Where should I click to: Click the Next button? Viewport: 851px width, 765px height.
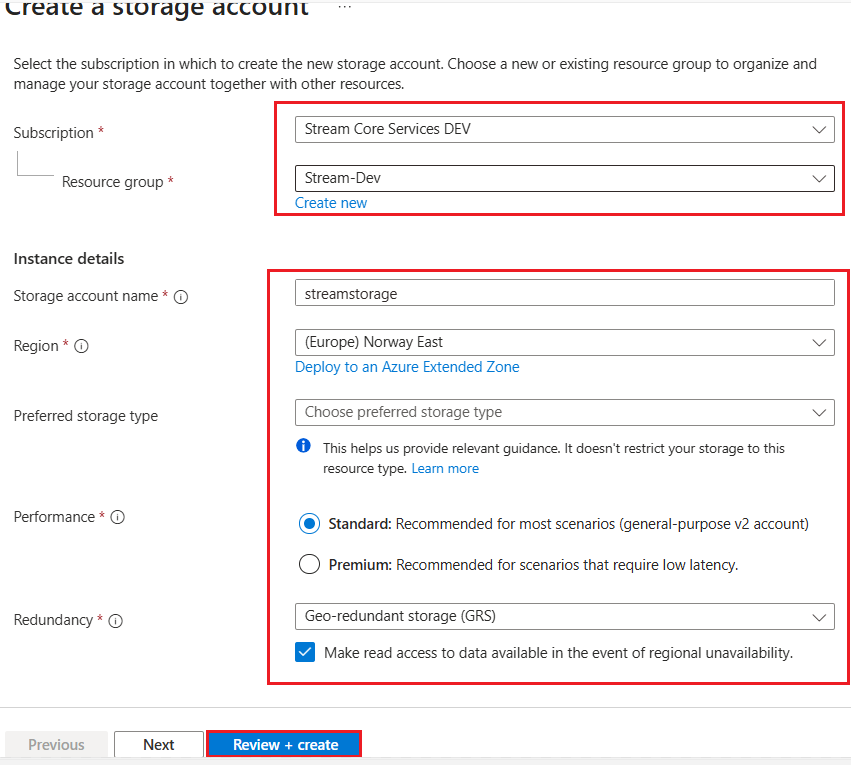158,744
